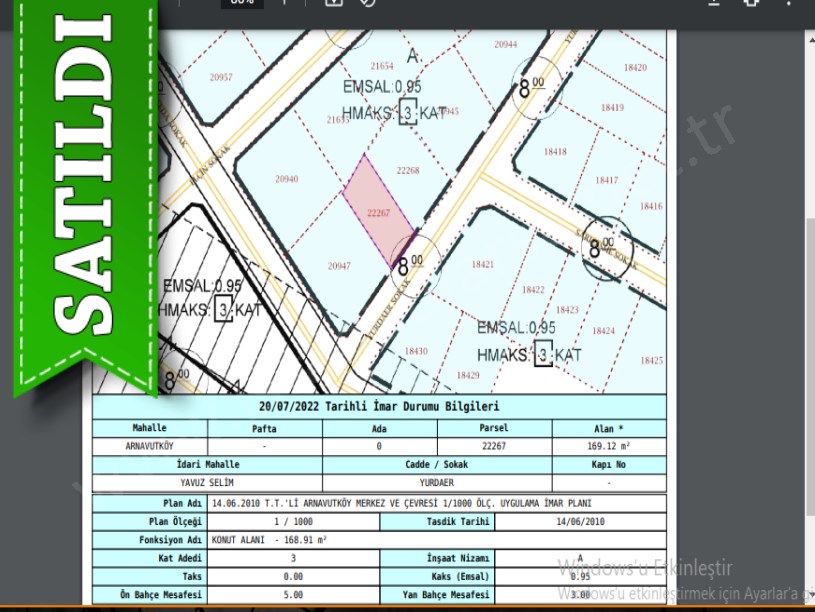Select the highlighted parcel 22267 on map
The width and height of the screenshot is (815, 612).
pos(378,211)
